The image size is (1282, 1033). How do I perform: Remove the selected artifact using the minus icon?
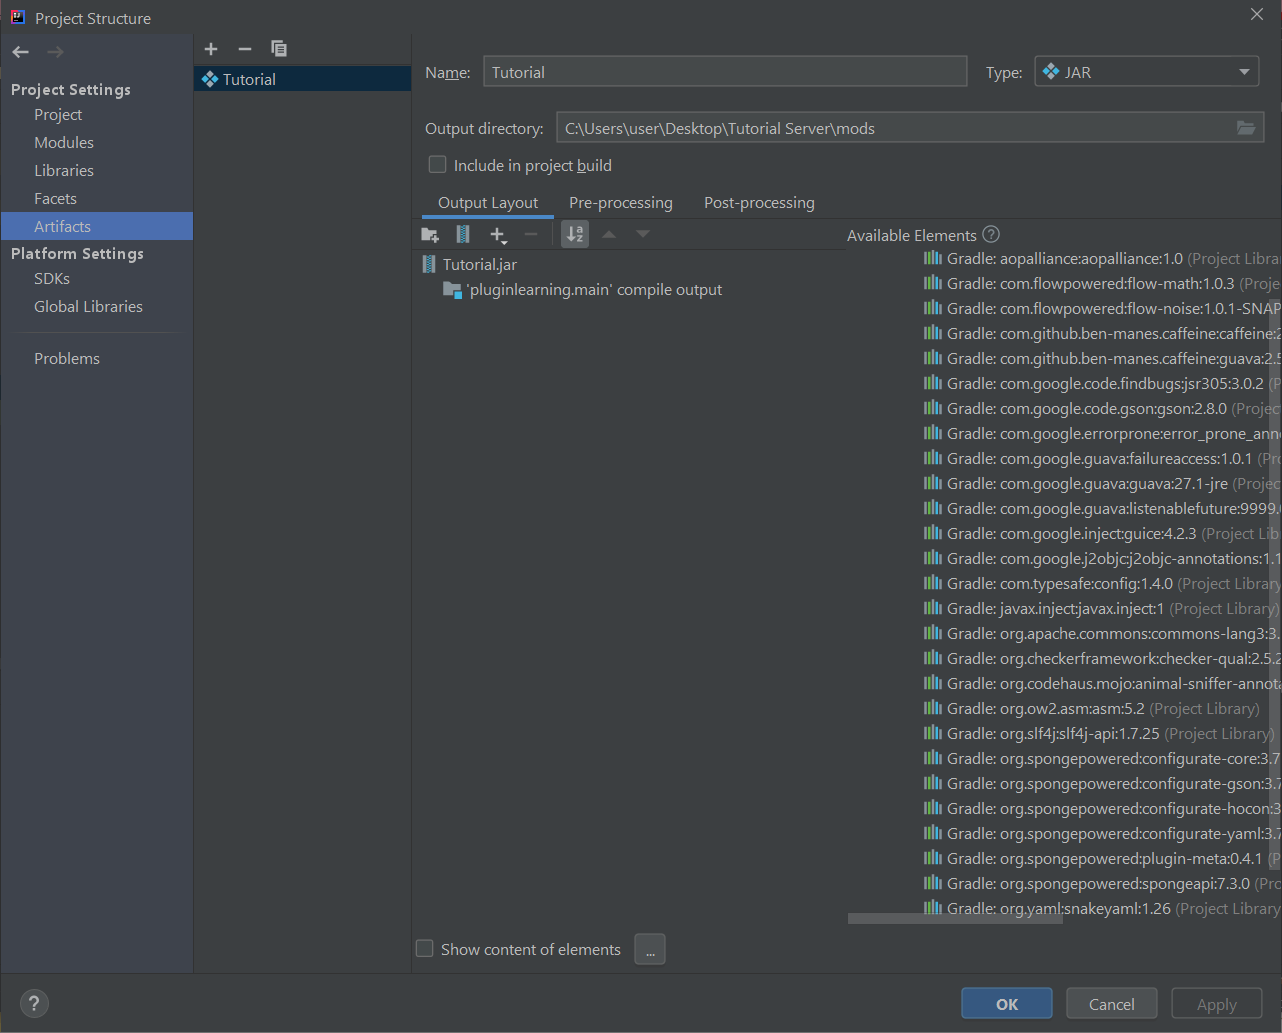[245, 48]
